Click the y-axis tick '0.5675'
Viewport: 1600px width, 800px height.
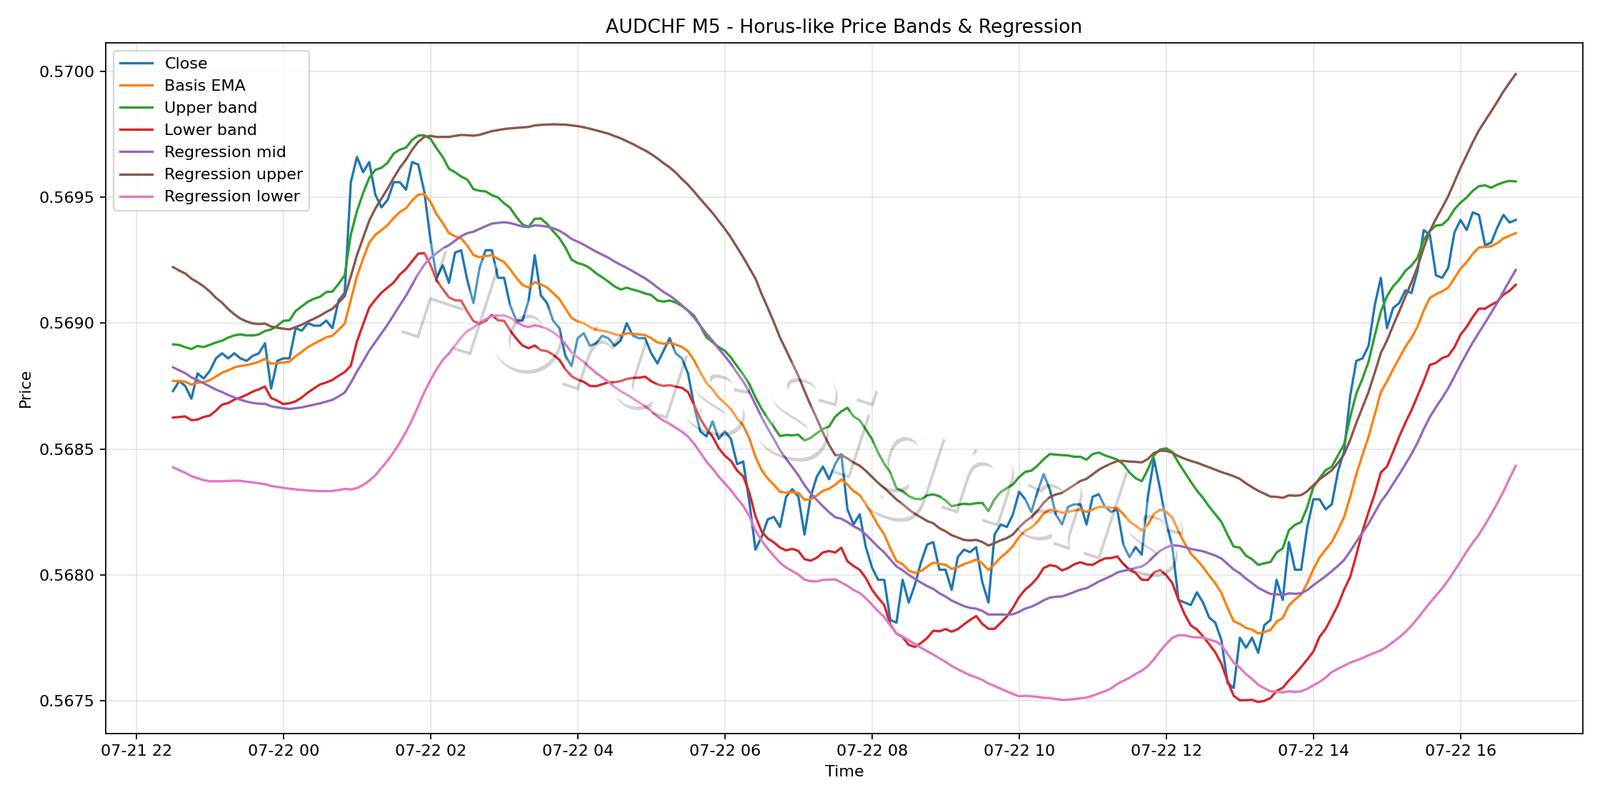coord(66,702)
